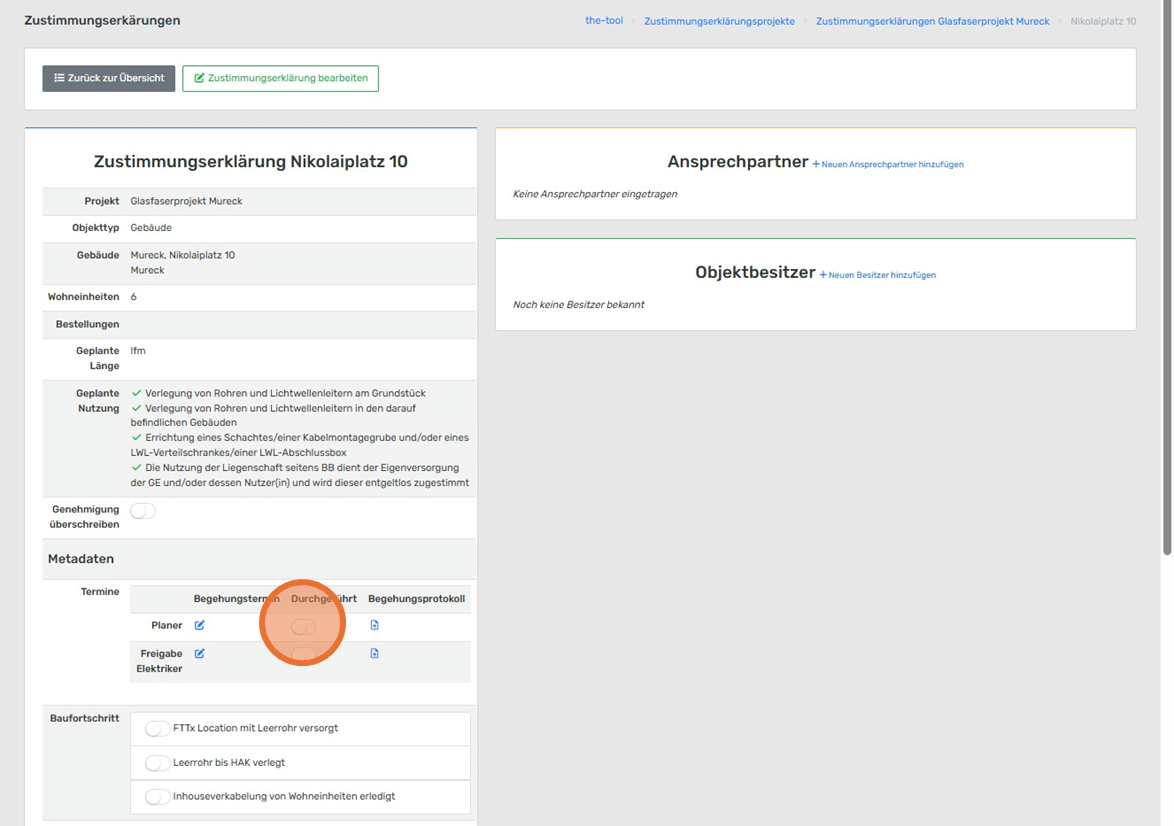Screen dimensions: 1174x826
Task: Click Zurück zur Übersicht button
Action: (x=109, y=78)
